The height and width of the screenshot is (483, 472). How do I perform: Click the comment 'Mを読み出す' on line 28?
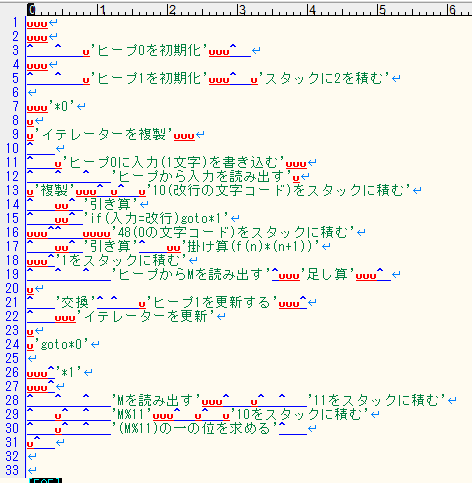156,401
